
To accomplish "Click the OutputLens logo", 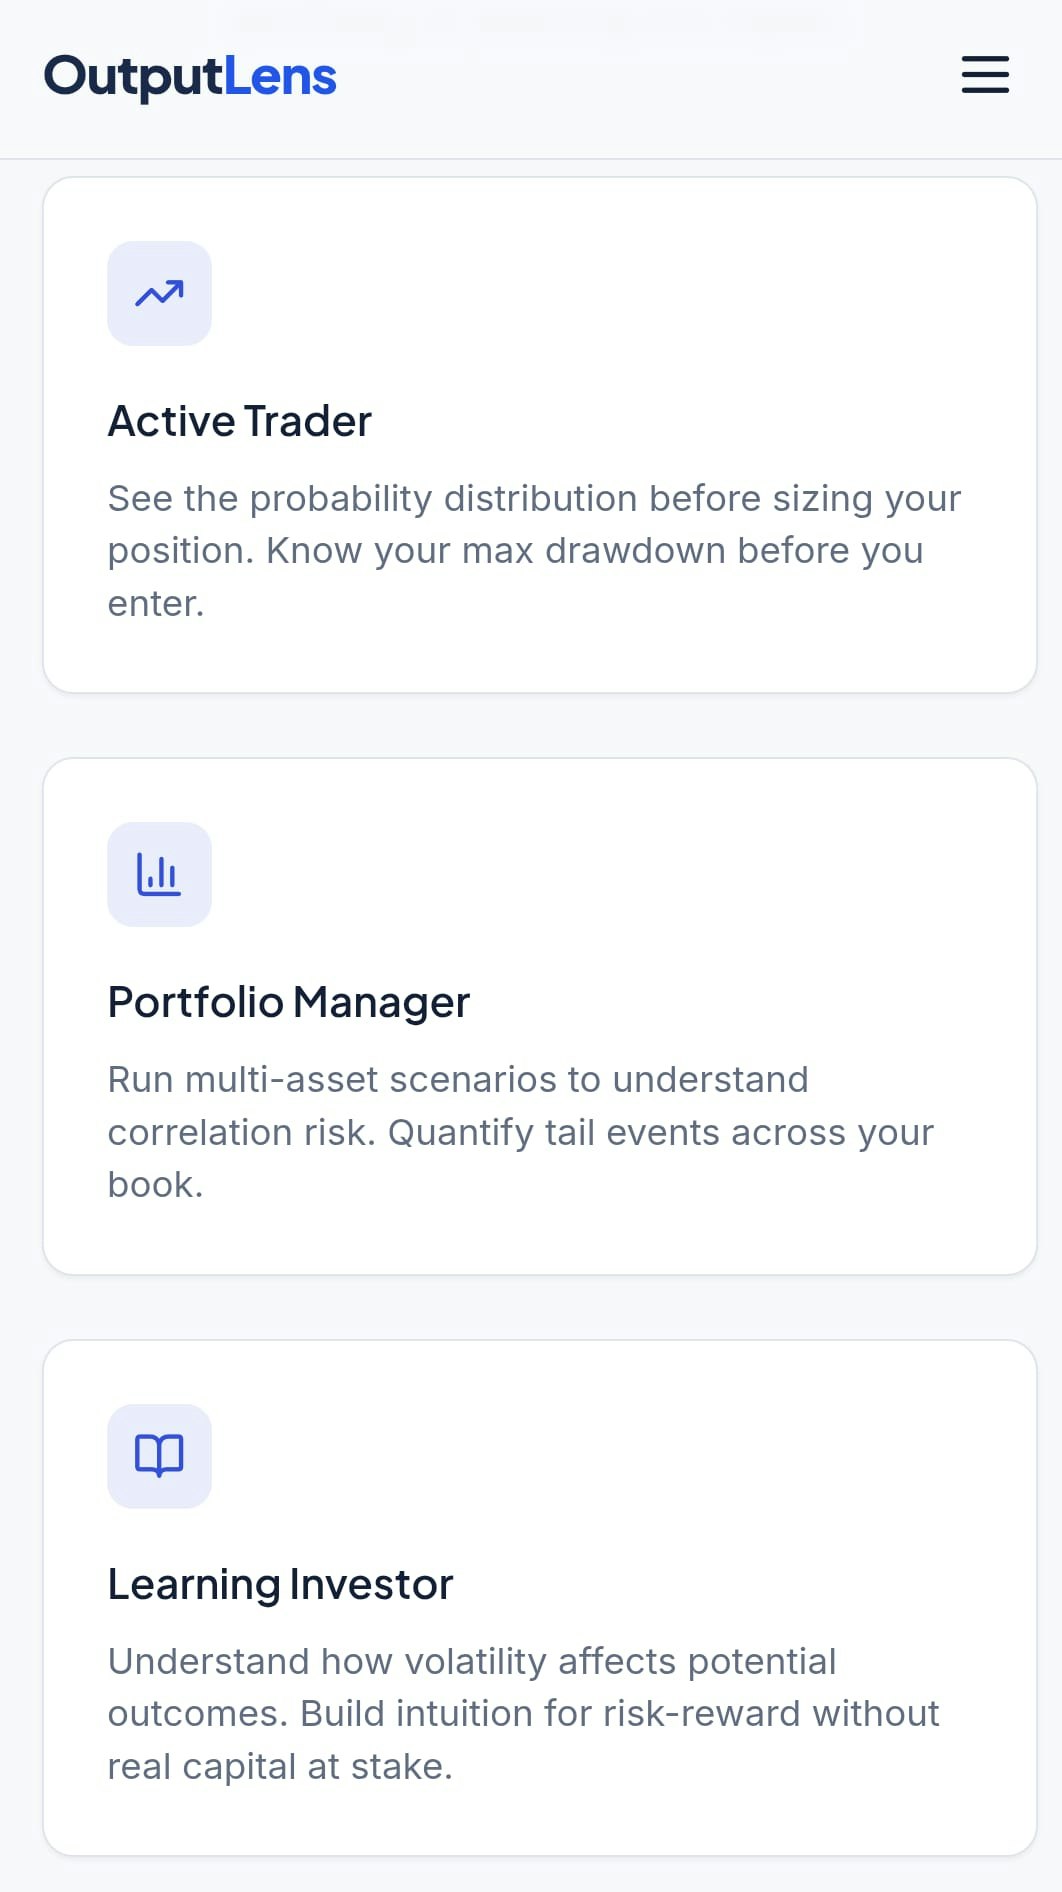I will tap(189, 76).
